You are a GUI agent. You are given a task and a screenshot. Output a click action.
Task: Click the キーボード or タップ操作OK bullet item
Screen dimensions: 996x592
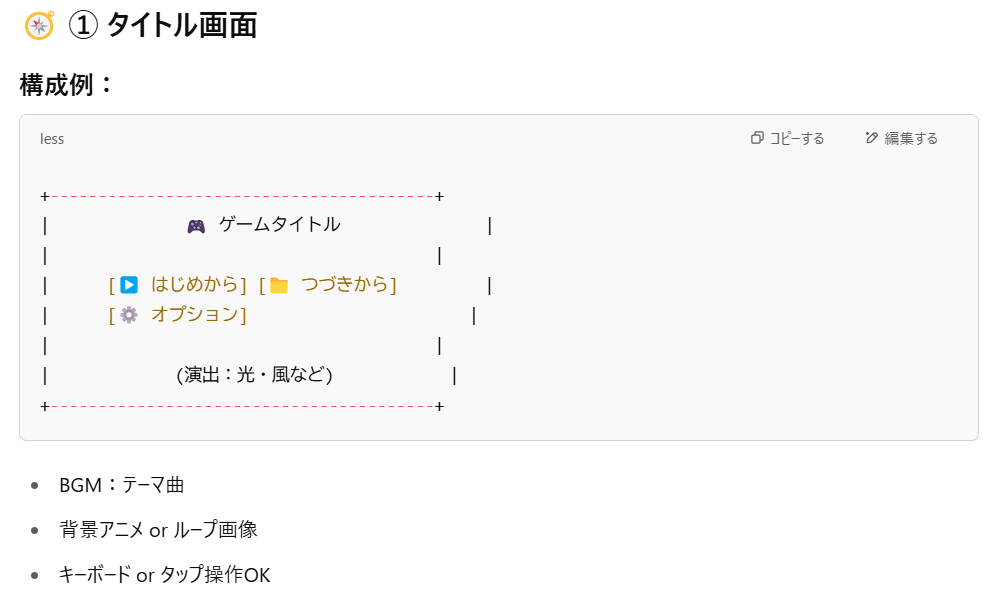pos(164,575)
